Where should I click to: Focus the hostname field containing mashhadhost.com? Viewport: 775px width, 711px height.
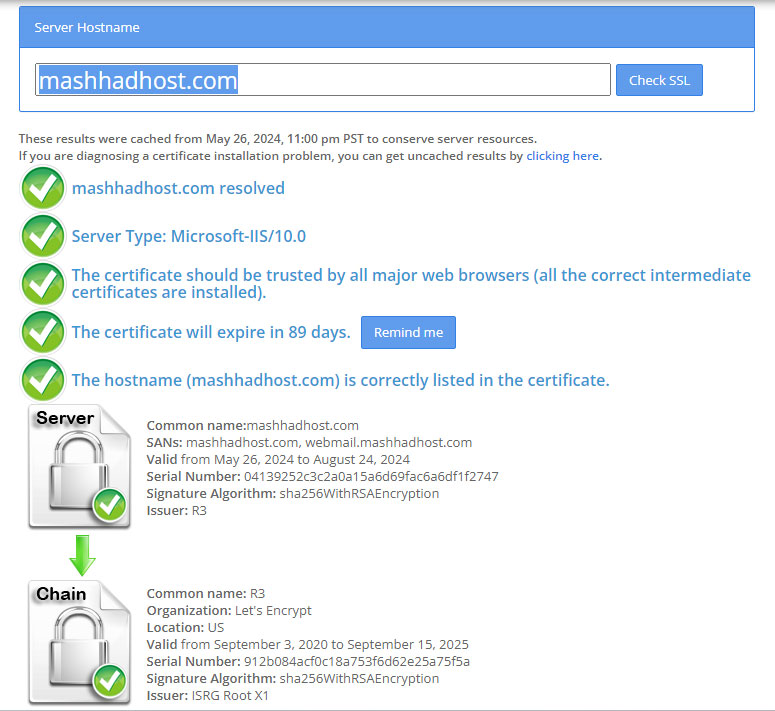[322, 80]
